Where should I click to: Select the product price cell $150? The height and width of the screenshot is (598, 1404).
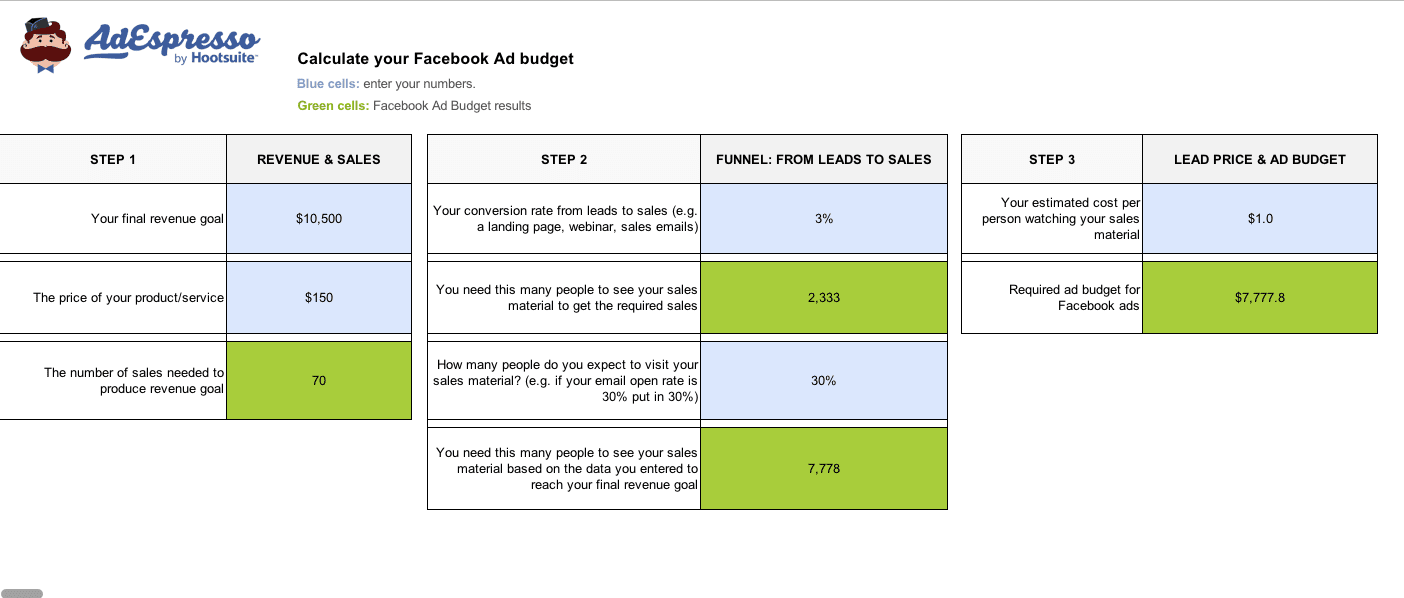tap(319, 297)
